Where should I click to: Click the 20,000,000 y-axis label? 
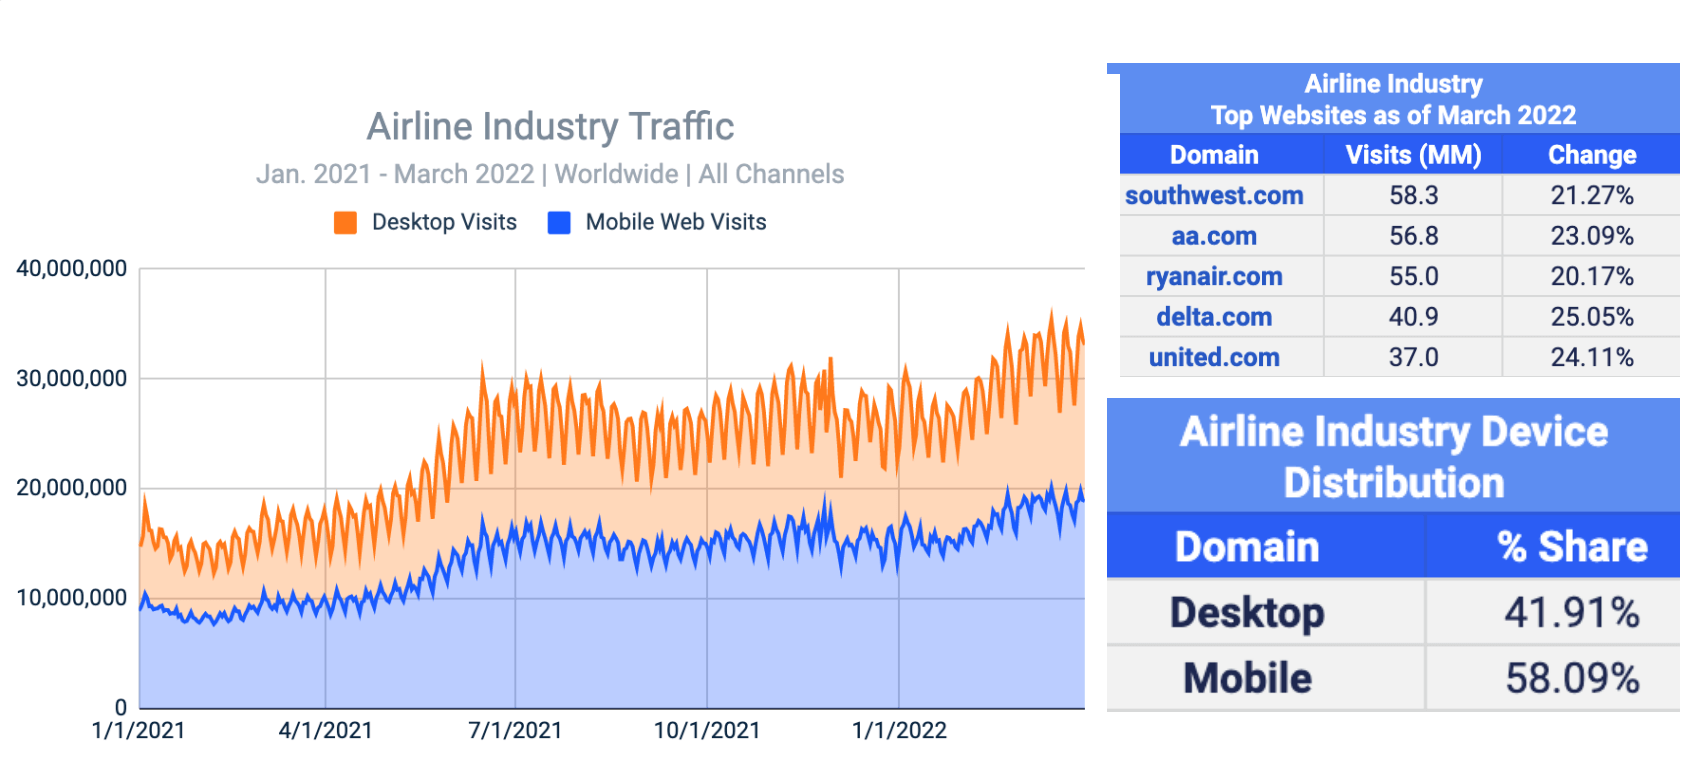(x=72, y=488)
